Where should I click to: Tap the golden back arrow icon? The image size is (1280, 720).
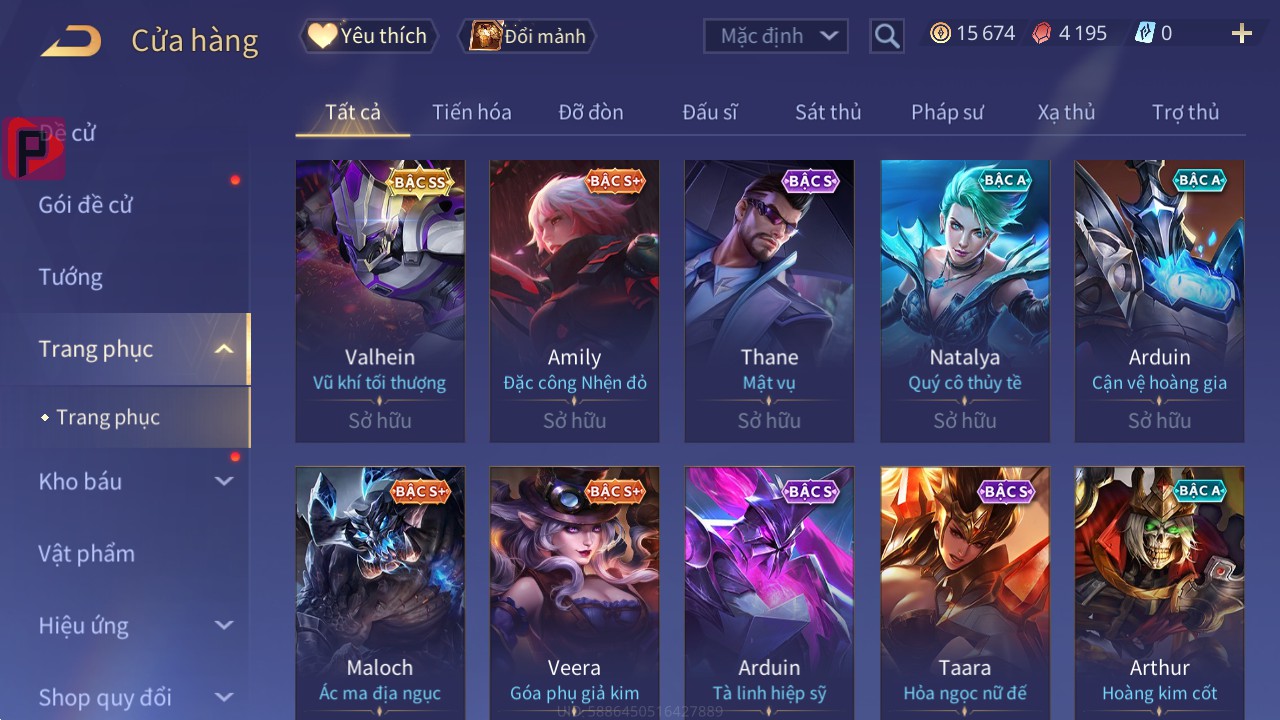71,42
